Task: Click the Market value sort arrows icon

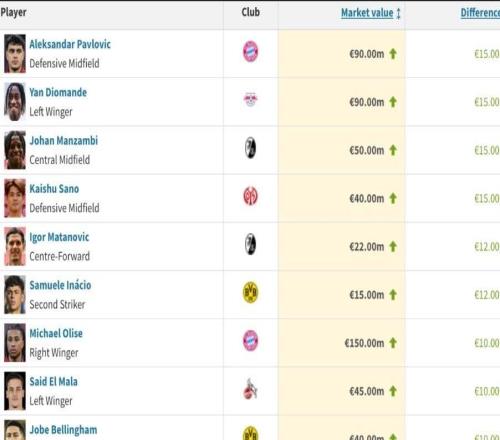Action: pos(398,13)
